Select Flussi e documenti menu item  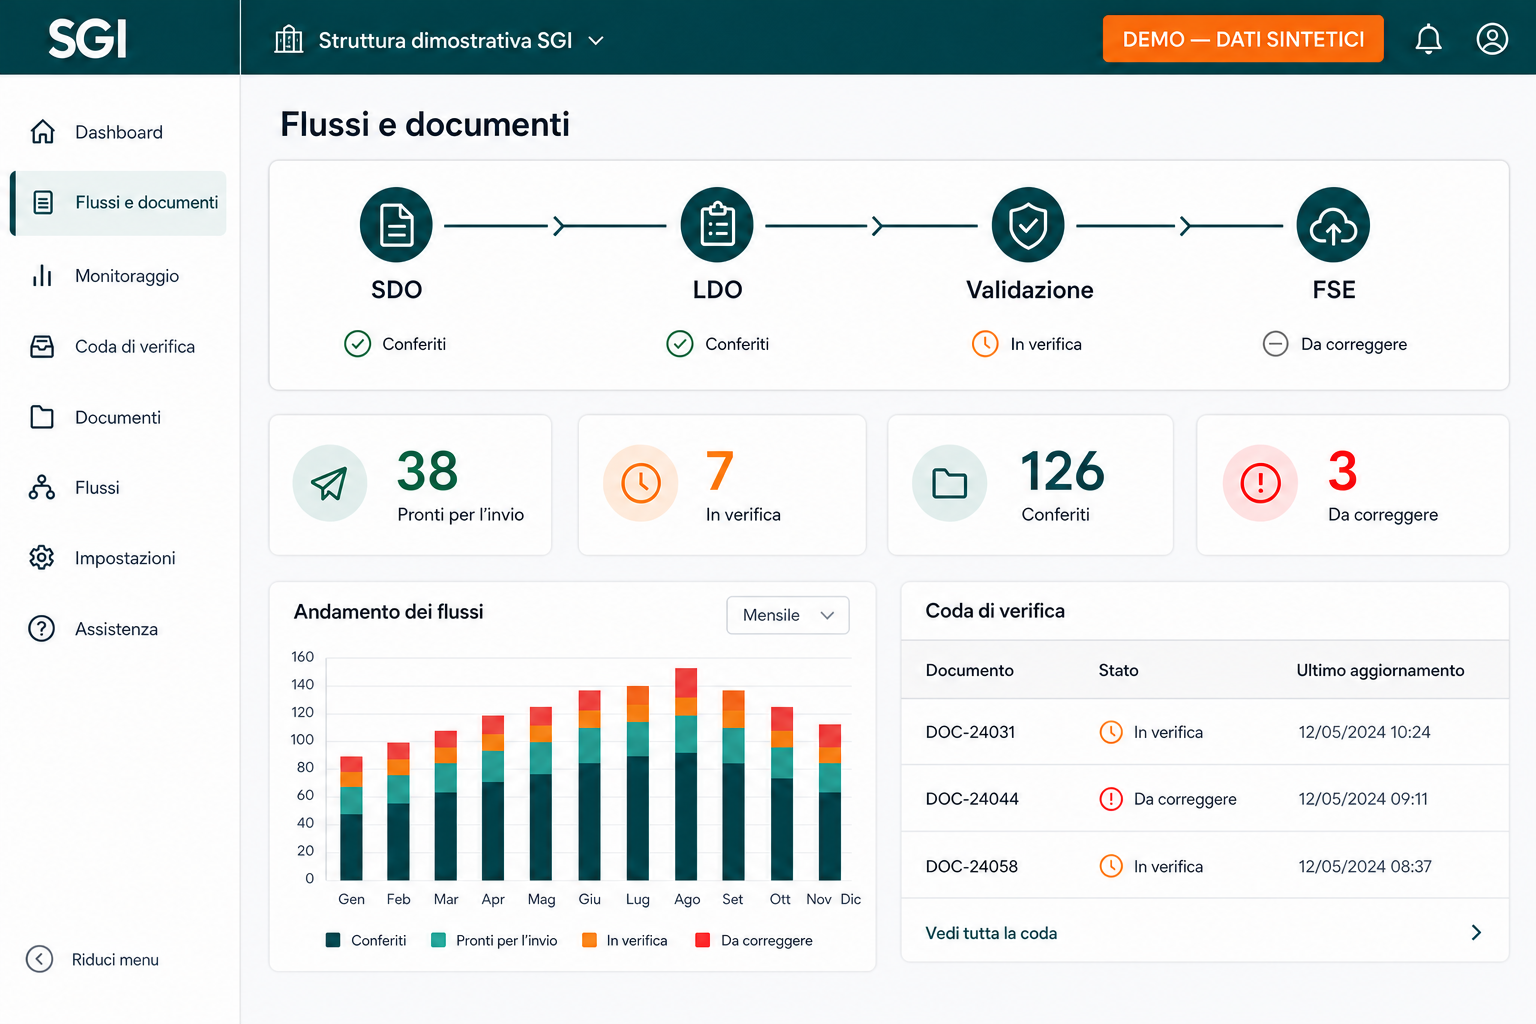point(118,203)
